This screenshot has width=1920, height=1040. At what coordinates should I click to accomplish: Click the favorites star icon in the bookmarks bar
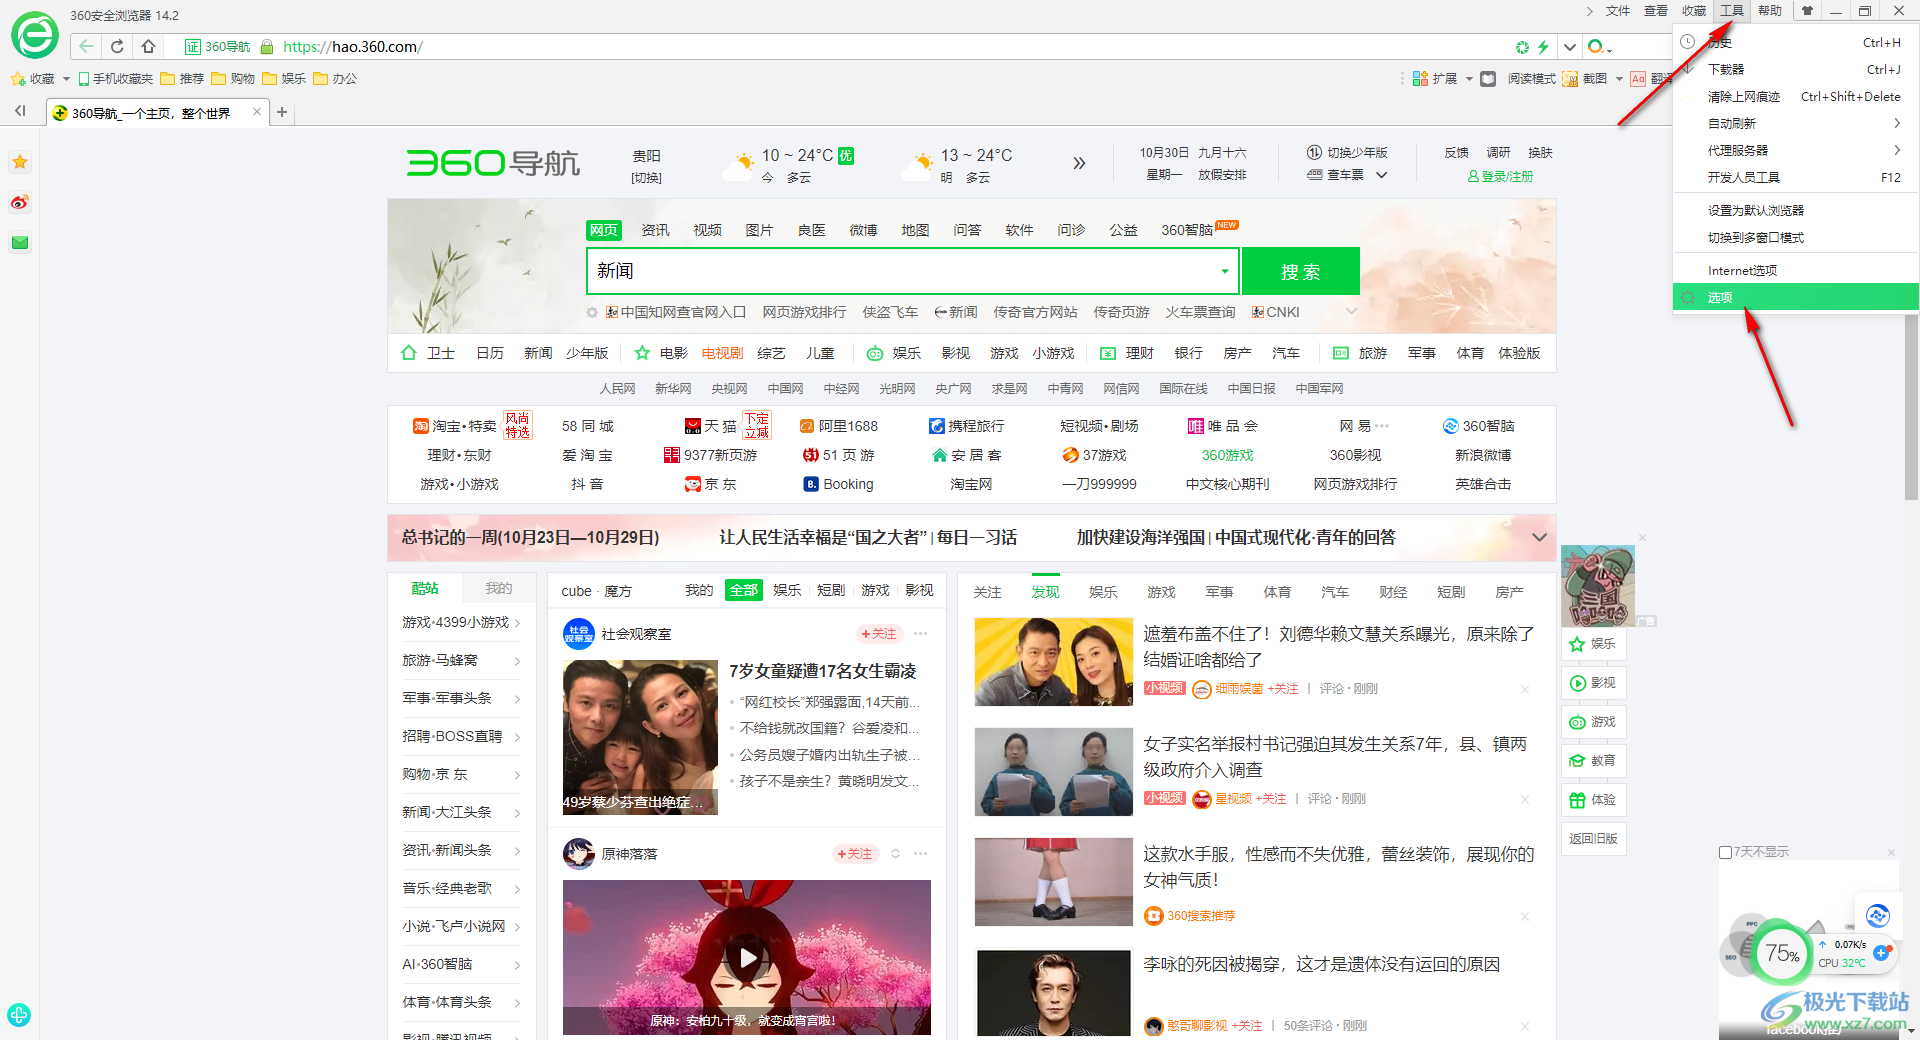[x=18, y=78]
